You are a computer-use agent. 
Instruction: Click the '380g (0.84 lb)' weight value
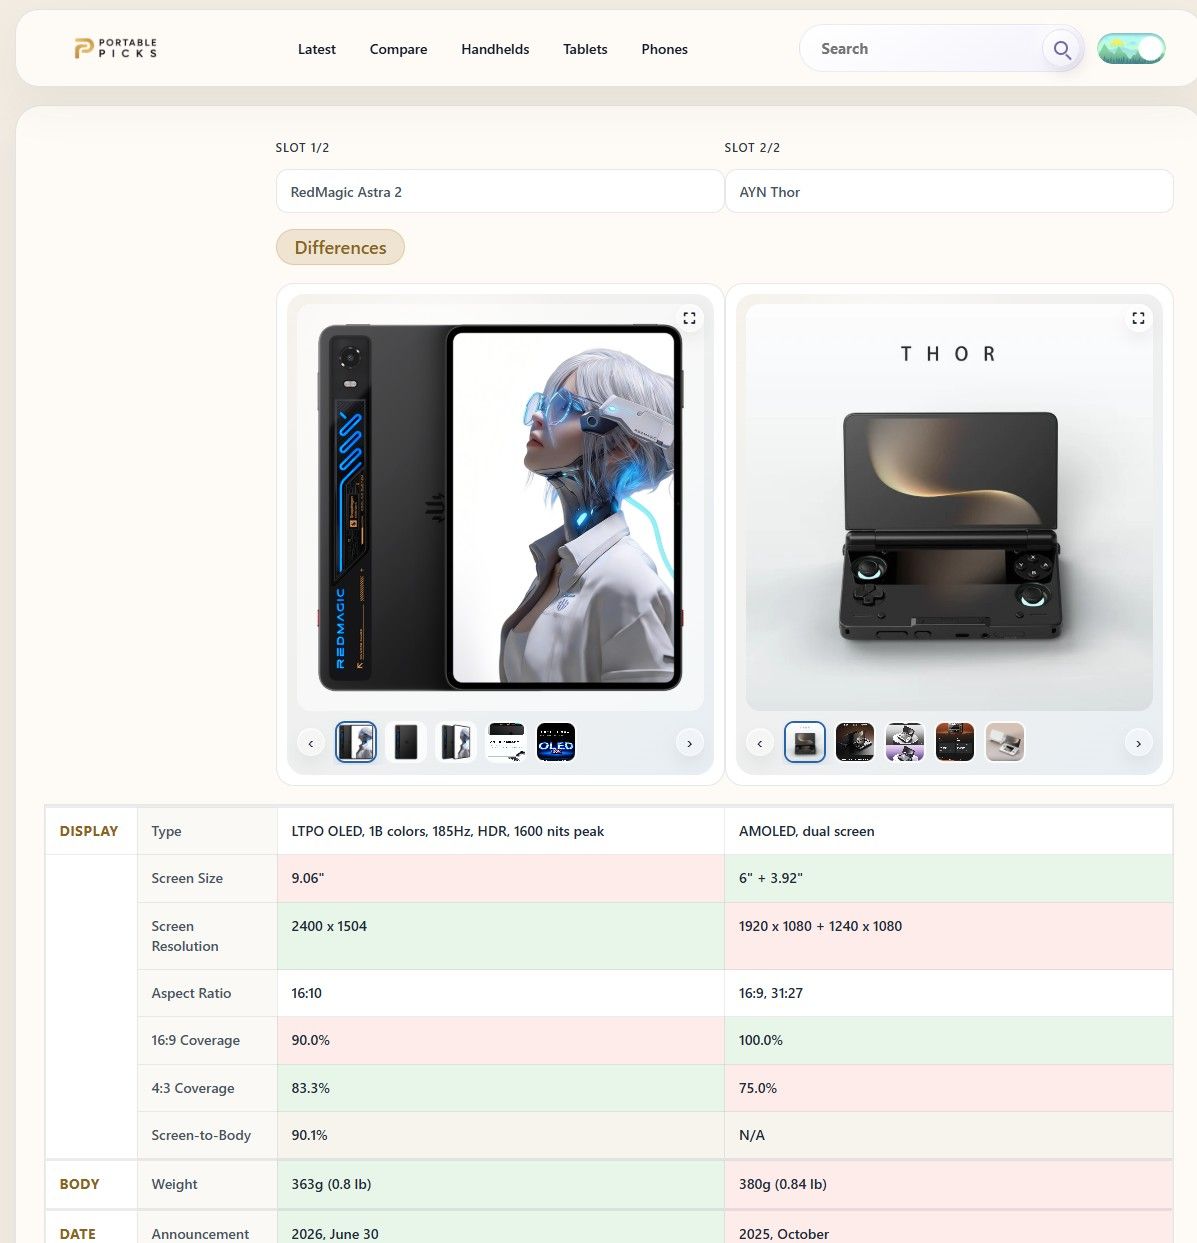(783, 1184)
